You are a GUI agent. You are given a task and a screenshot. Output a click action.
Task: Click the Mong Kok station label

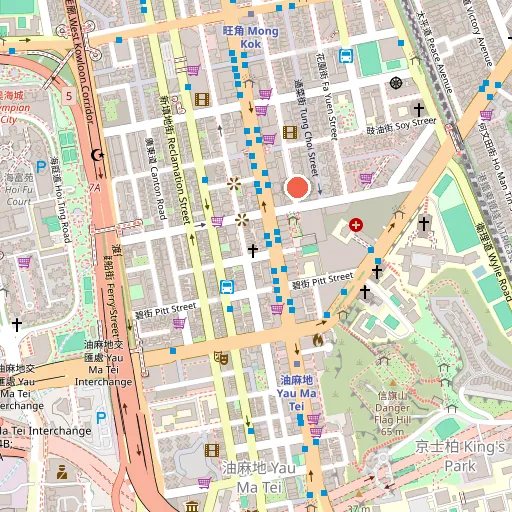(x=251, y=37)
